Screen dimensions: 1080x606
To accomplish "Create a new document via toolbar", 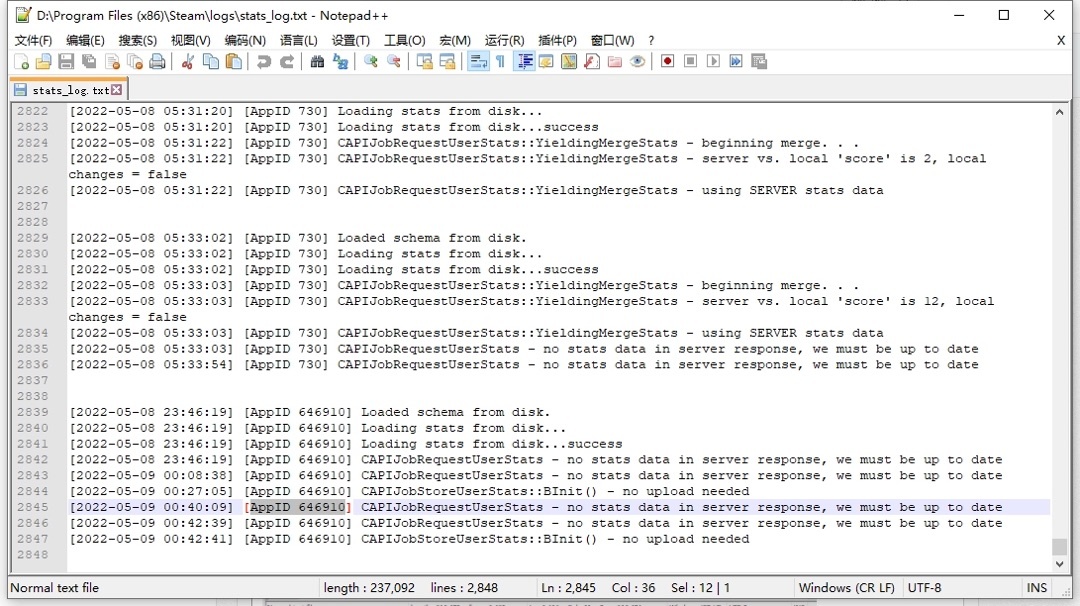I will click(x=21, y=62).
